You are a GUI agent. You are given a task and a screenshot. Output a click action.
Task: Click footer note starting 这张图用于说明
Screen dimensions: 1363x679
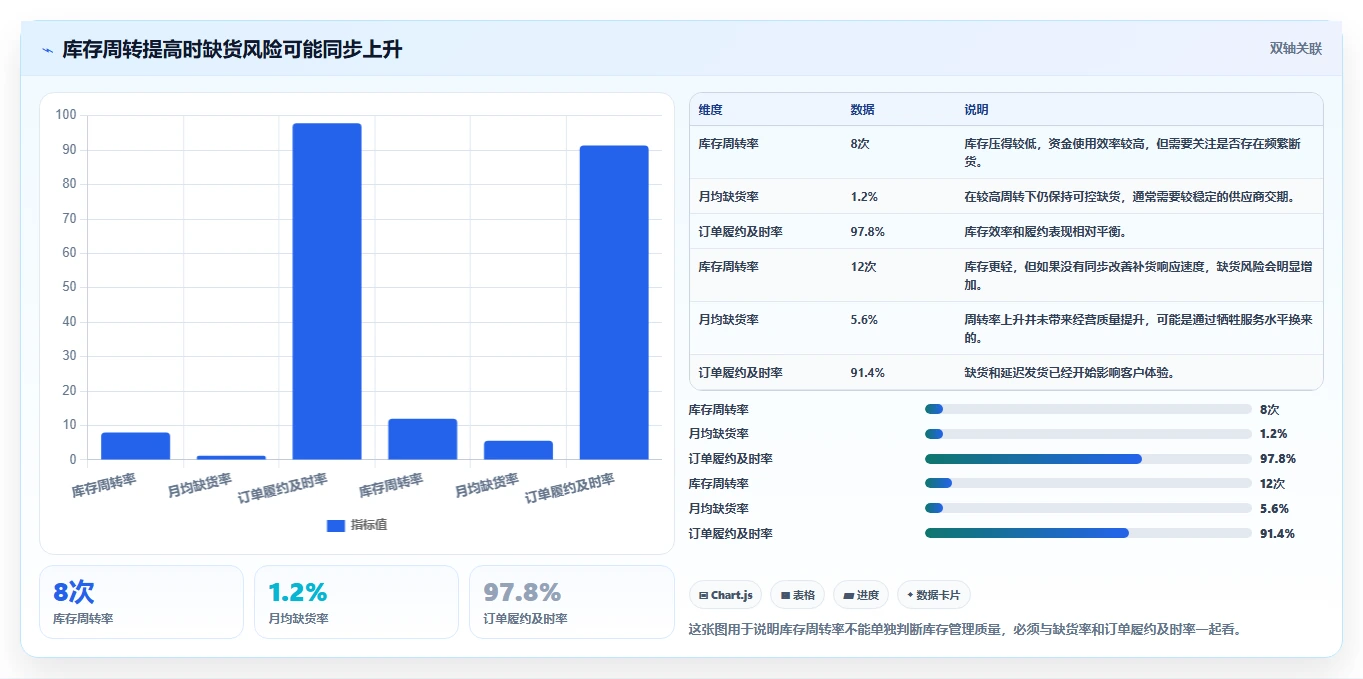[965, 630]
